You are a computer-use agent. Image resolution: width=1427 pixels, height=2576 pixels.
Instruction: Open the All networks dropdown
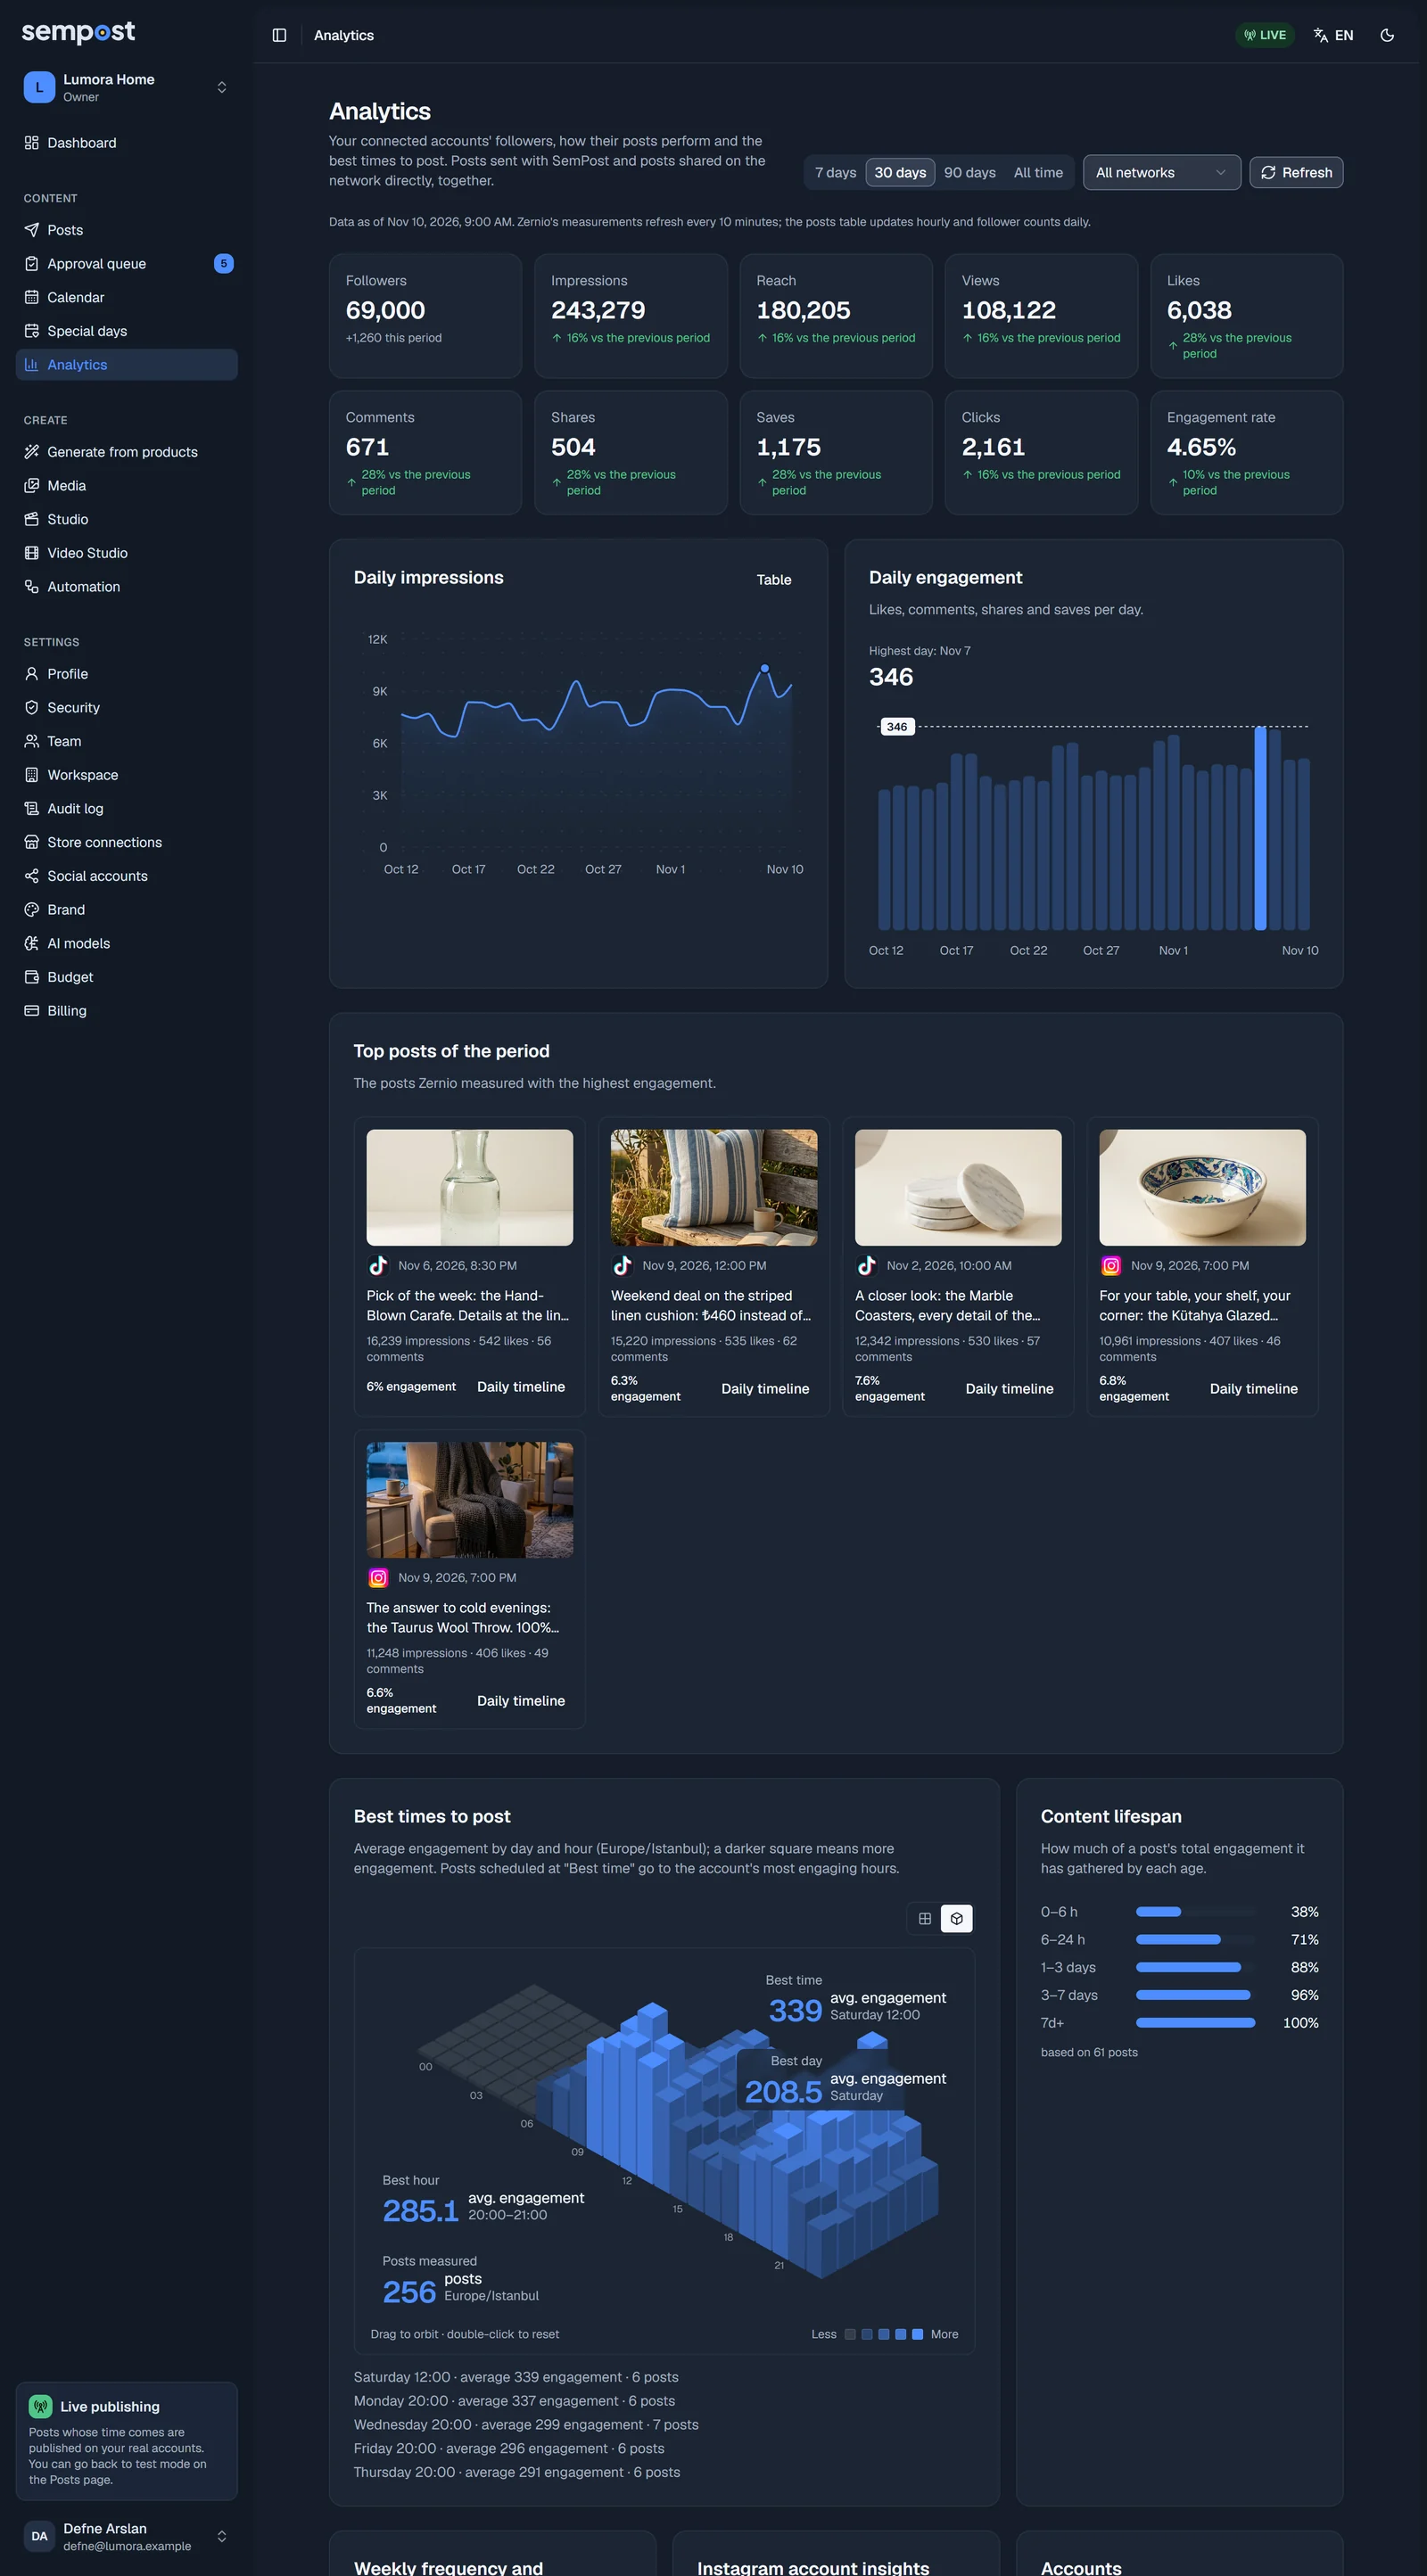pyautogui.click(x=1161, y=173)
